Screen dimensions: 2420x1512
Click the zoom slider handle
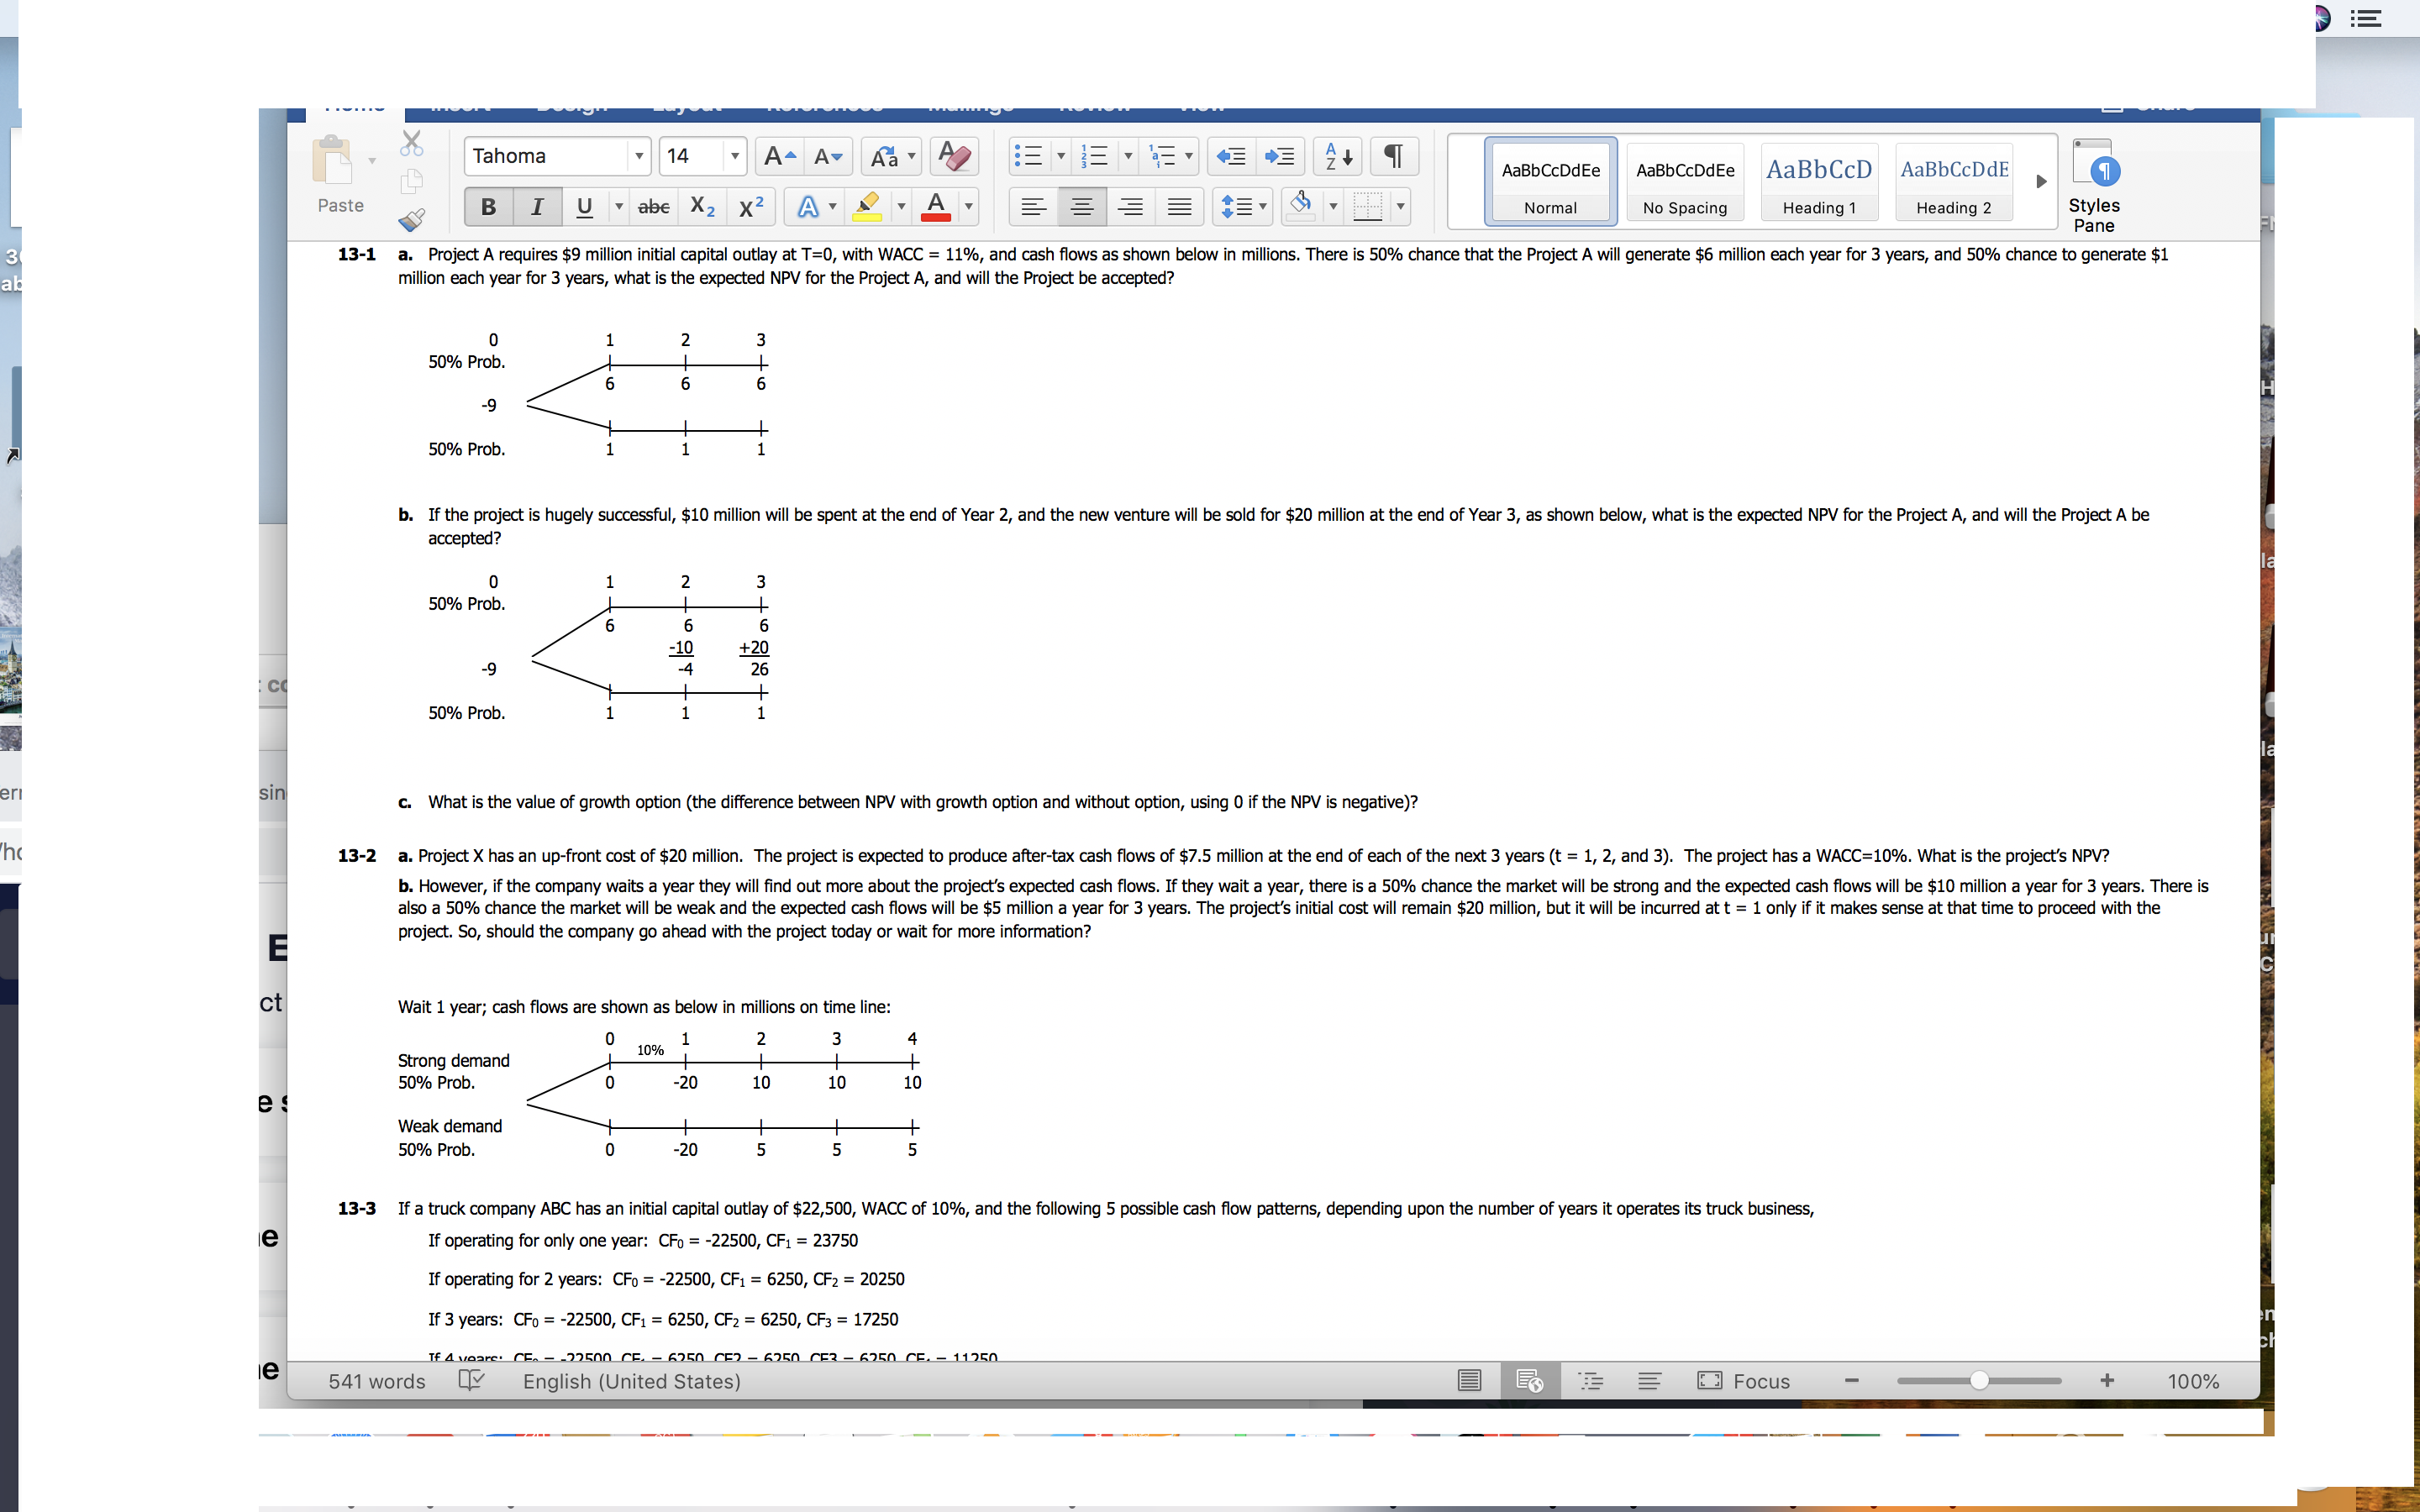click(x=1979, y=1381)
